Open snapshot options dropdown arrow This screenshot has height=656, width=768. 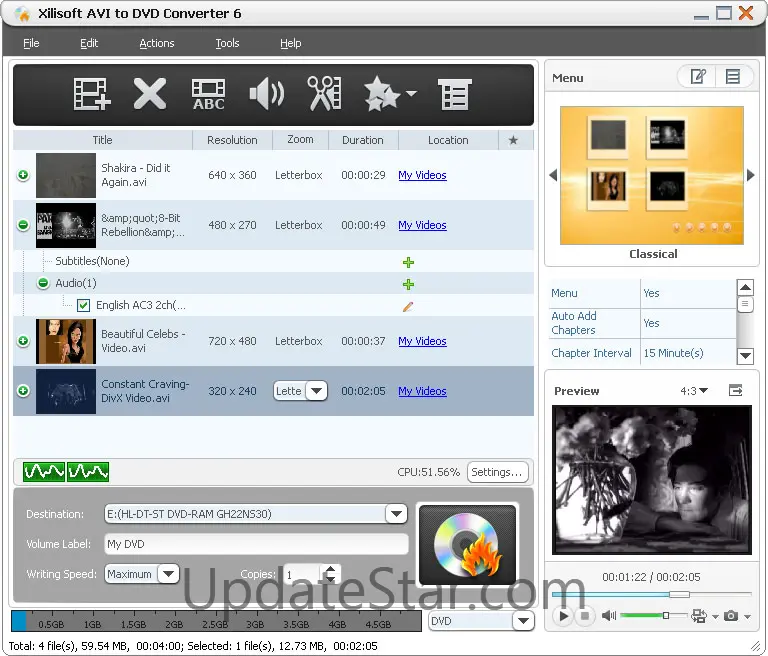[747, 617]
